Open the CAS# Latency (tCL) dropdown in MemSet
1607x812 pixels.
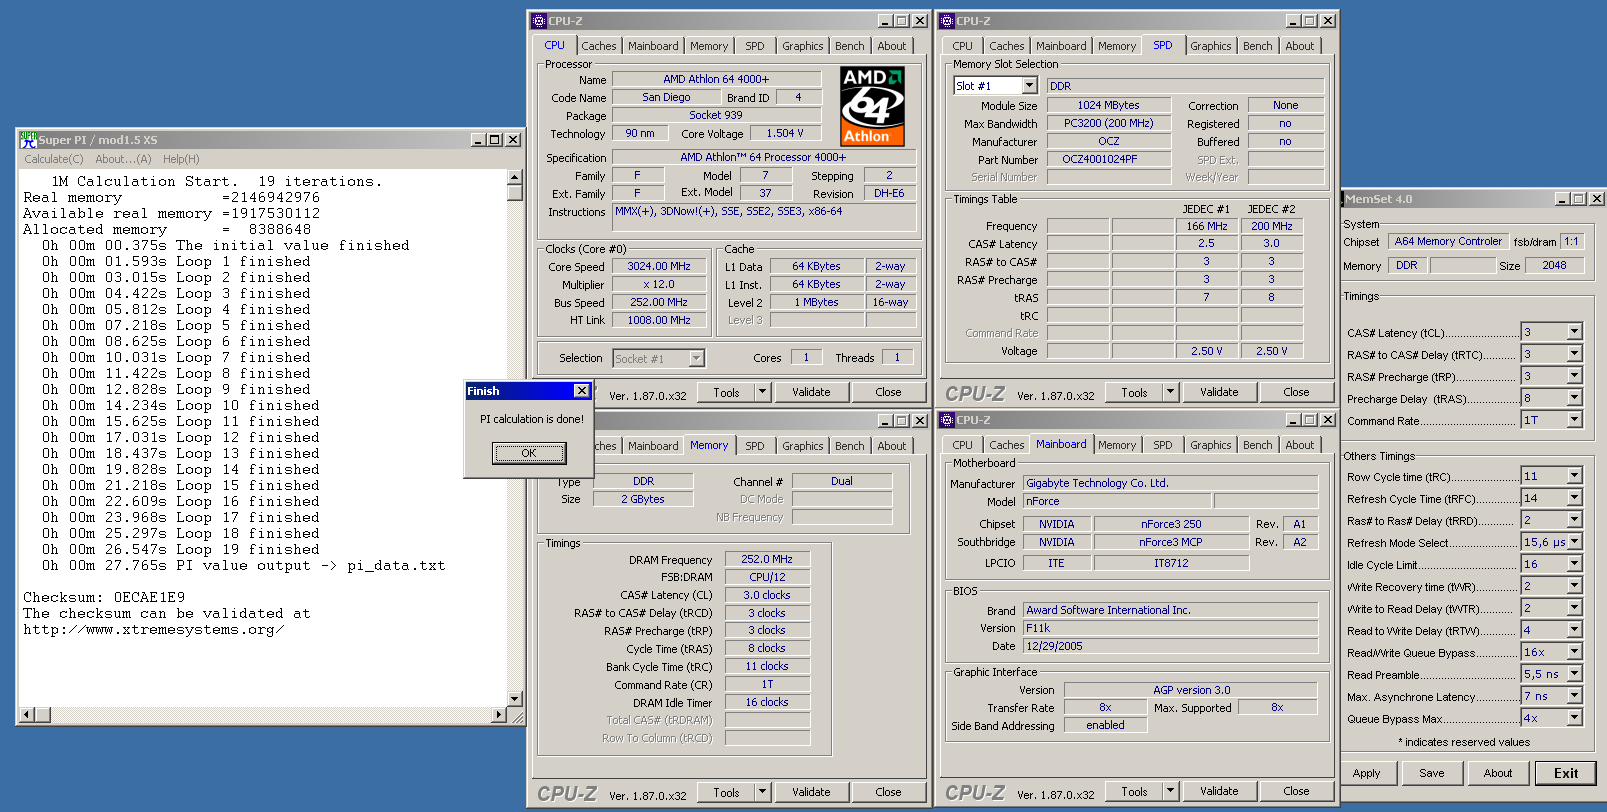tap(1574, 332)
